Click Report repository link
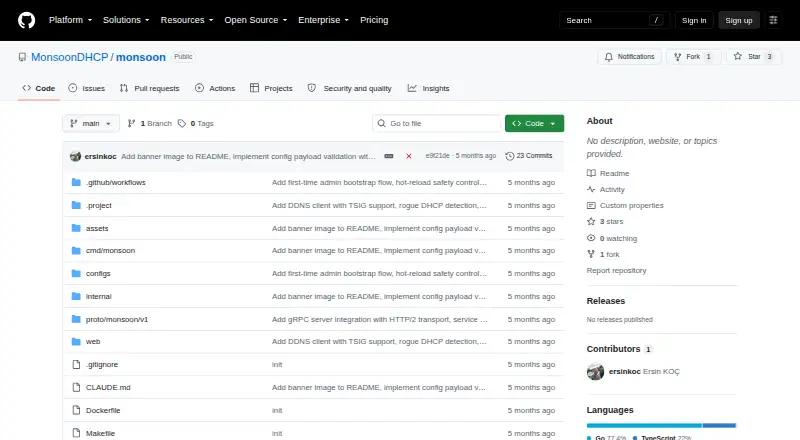The width and height of the screenshot is (800, 440). 616,271
